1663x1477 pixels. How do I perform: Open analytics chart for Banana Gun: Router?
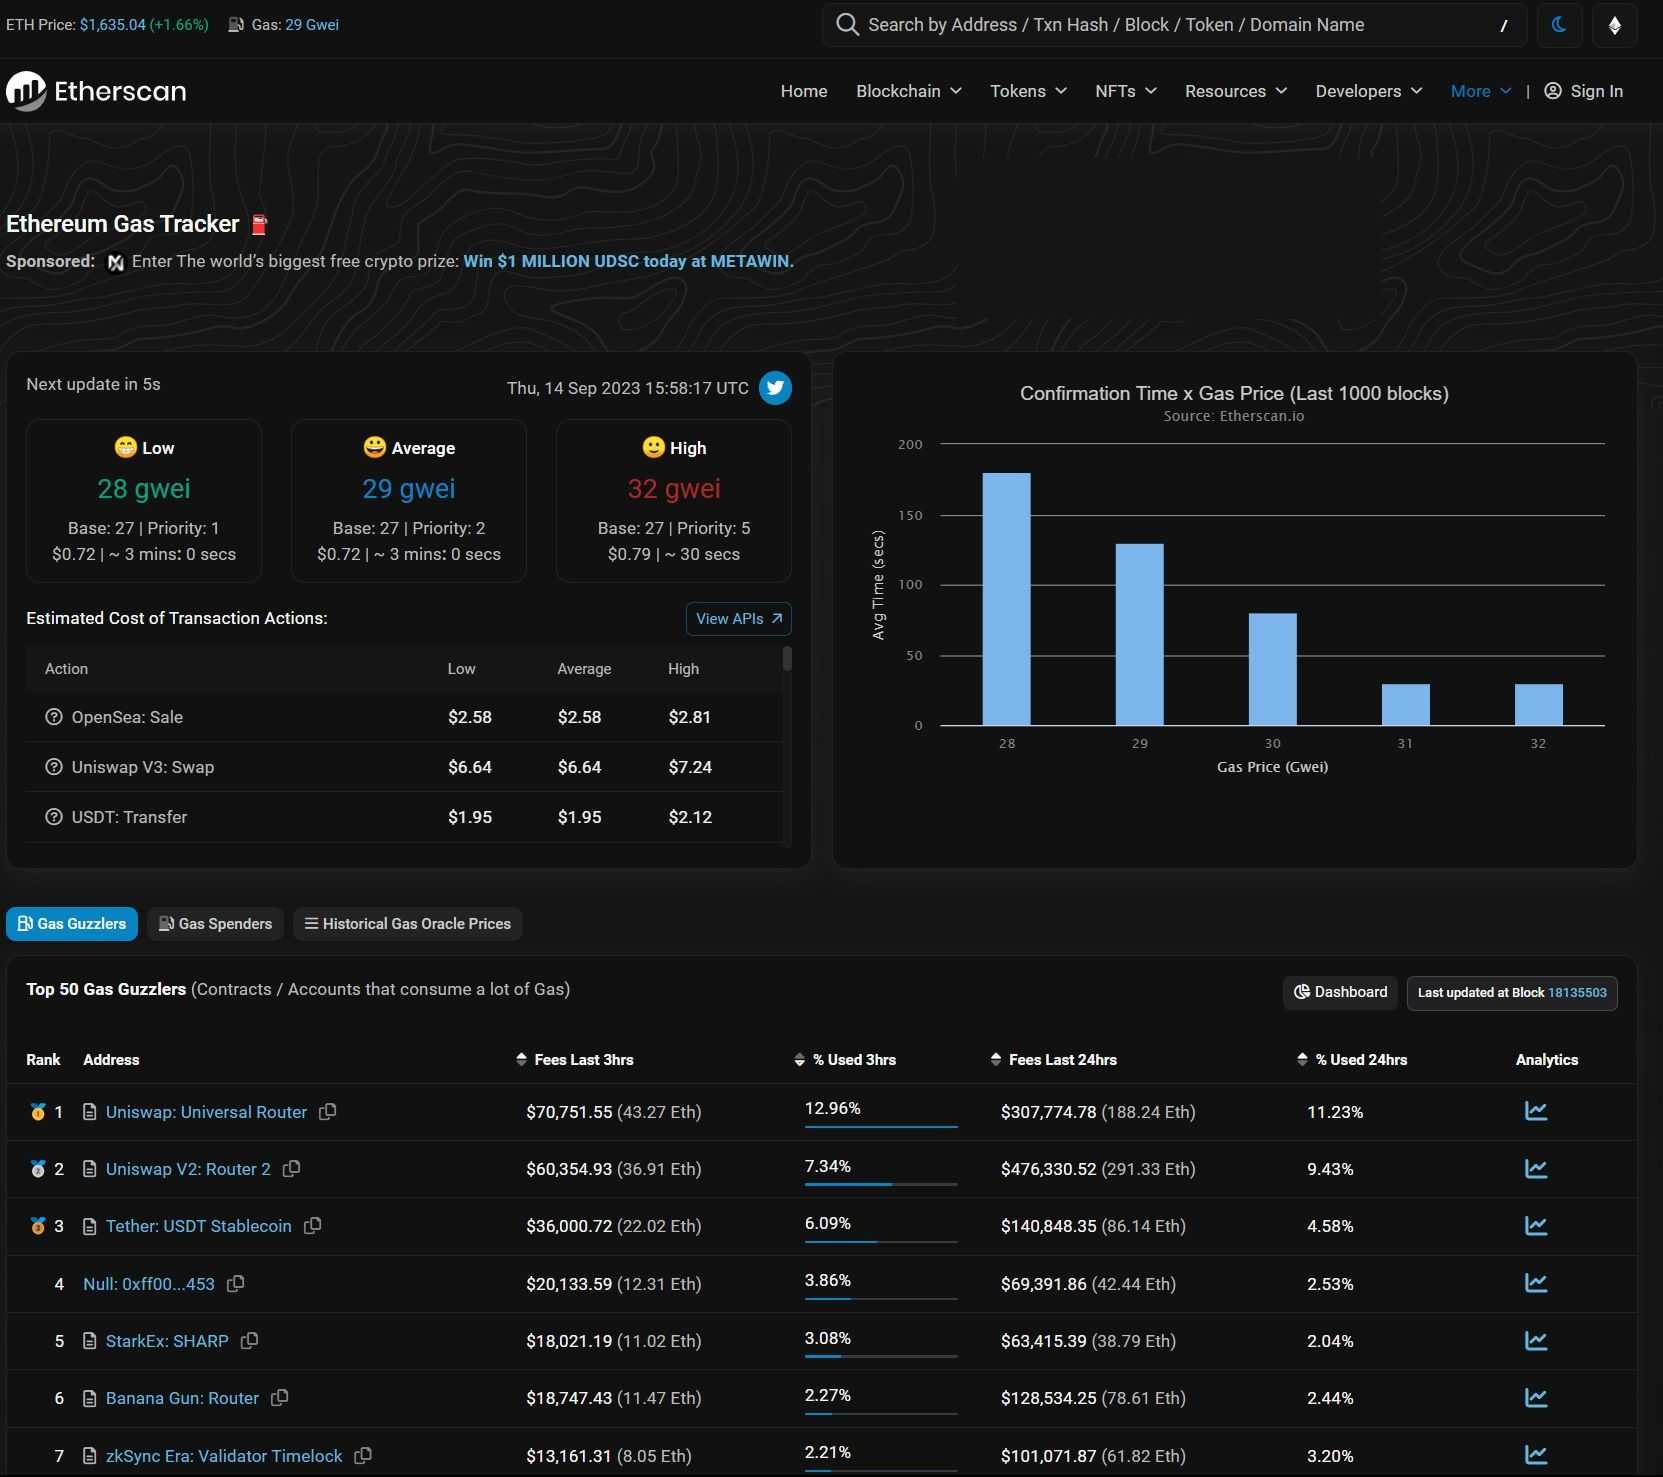click(x=1536, y=1398)
